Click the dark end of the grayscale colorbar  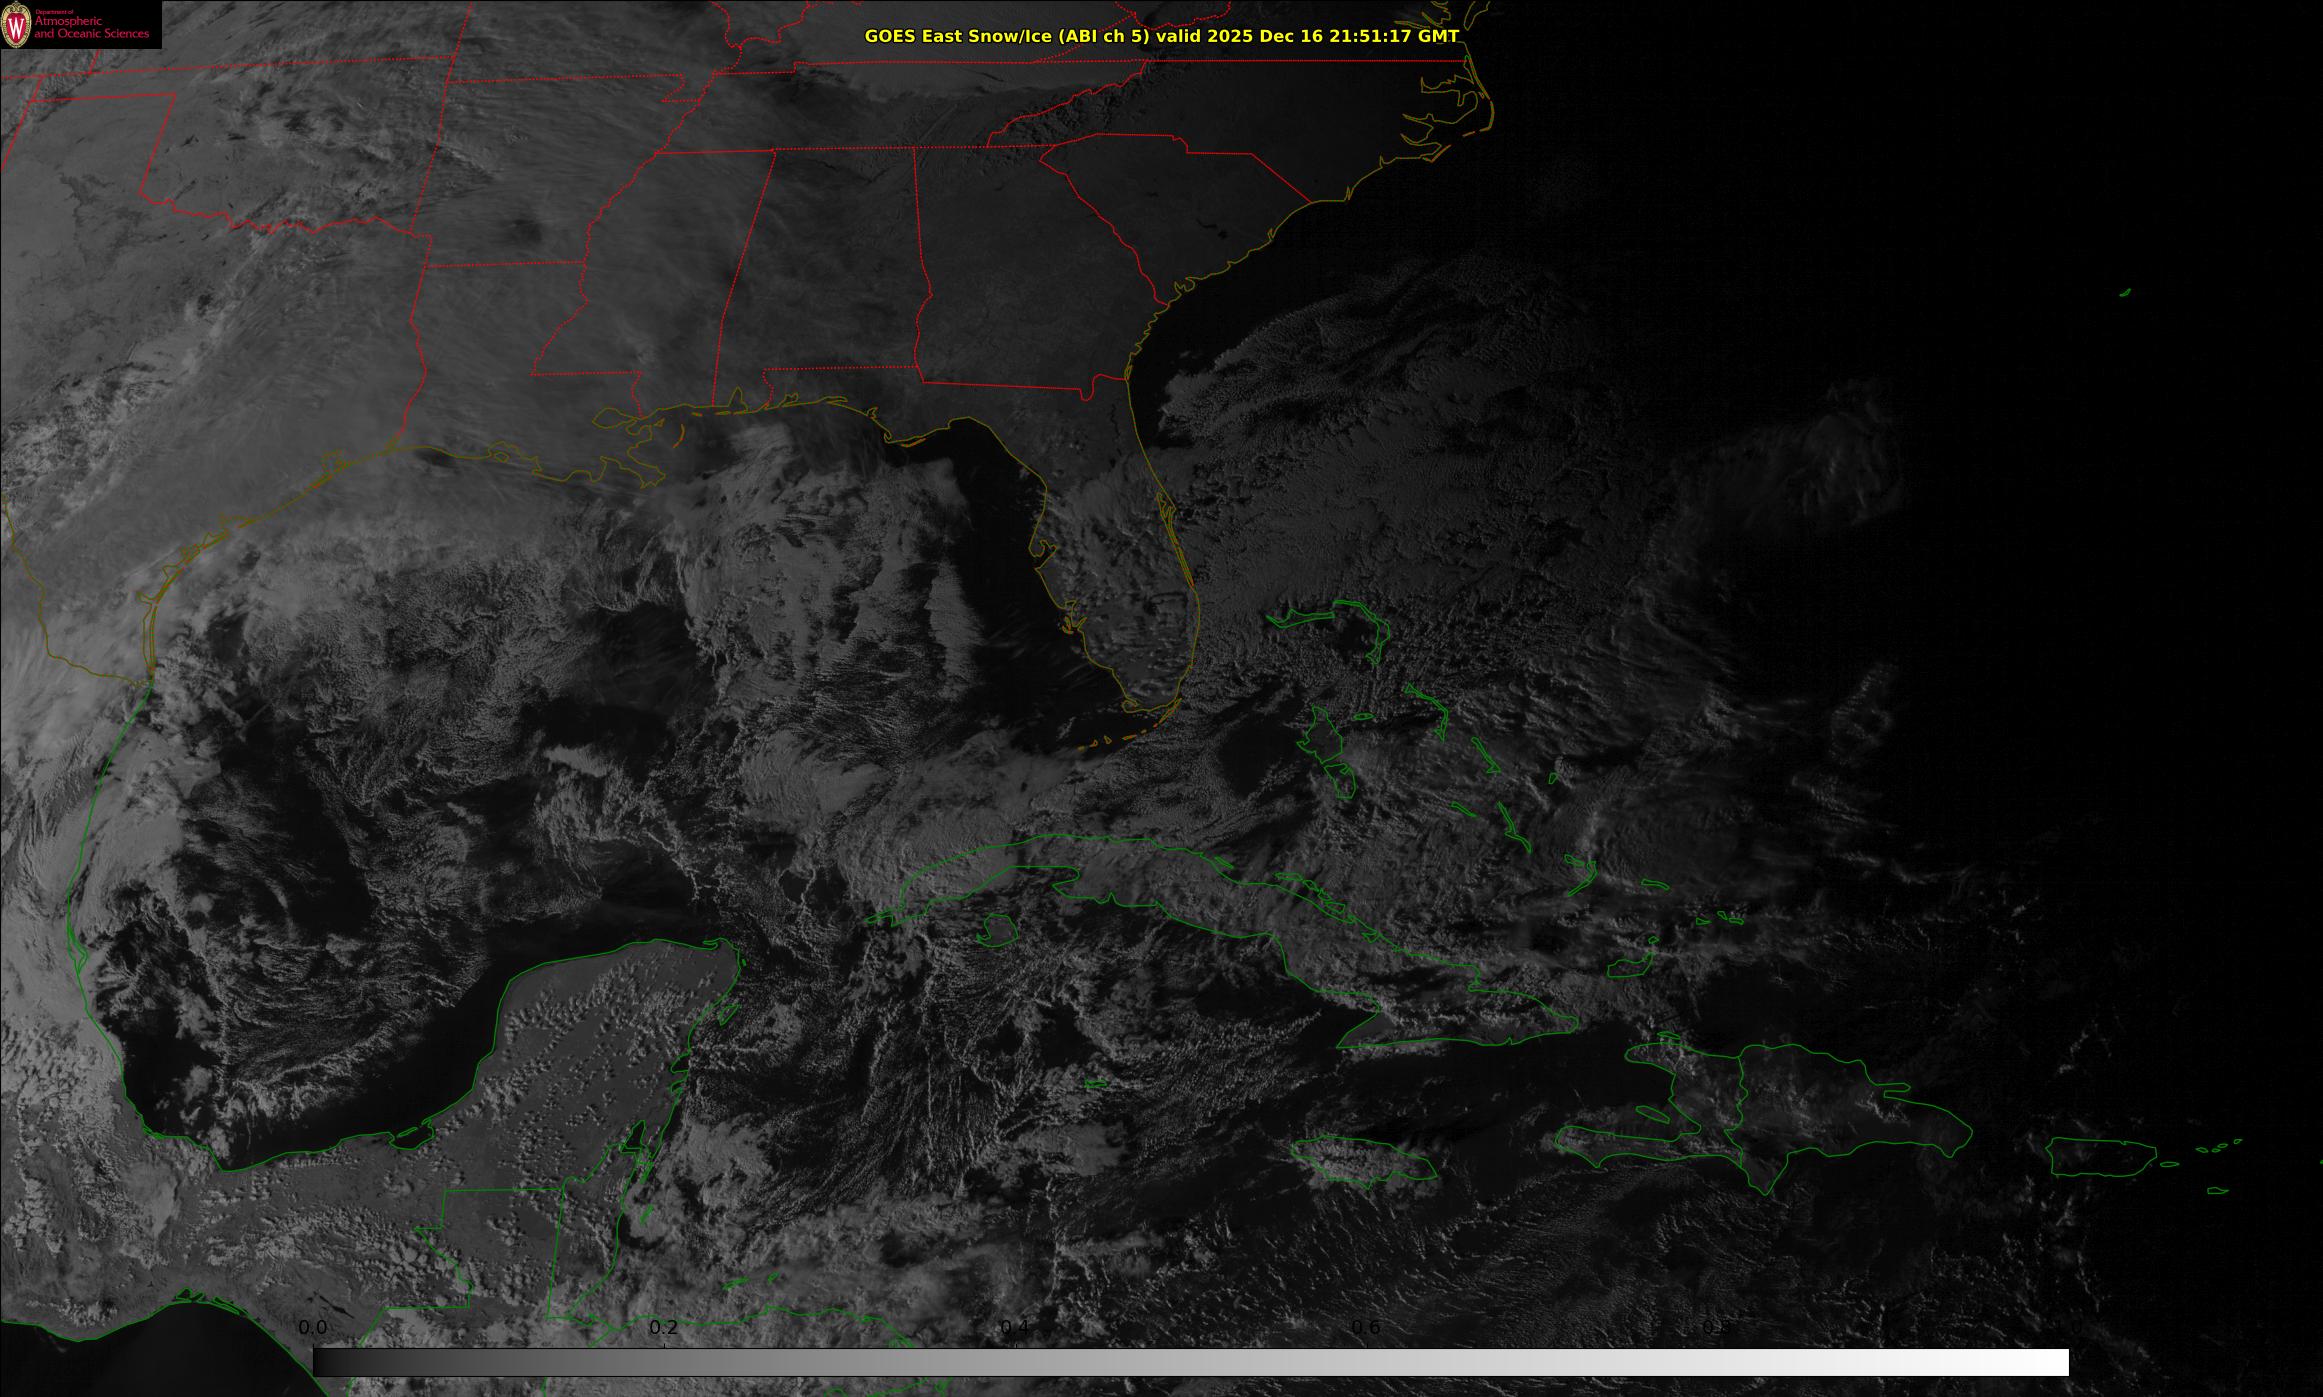tap(325, 1362)
